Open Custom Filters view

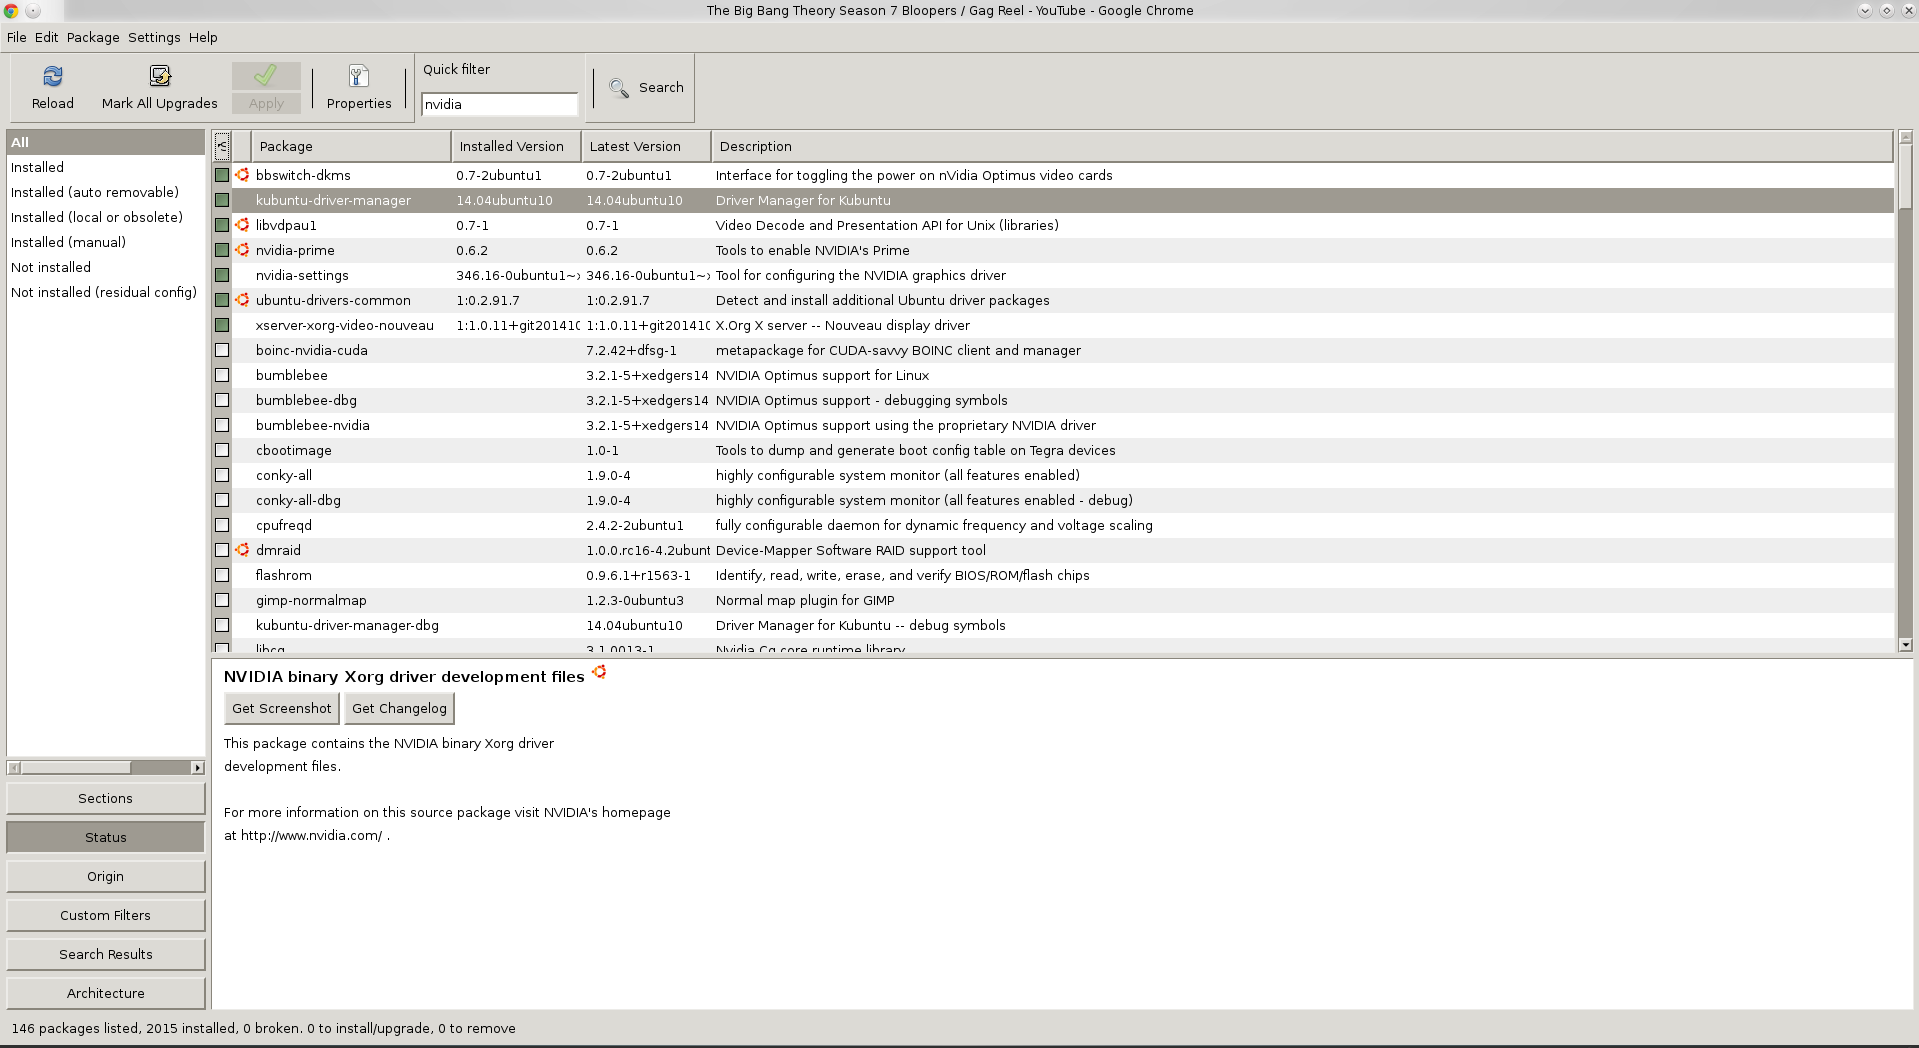(x=106, y=915)
